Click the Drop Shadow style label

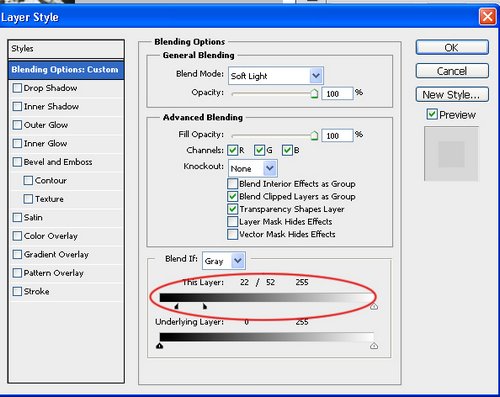tap(50, 88)
